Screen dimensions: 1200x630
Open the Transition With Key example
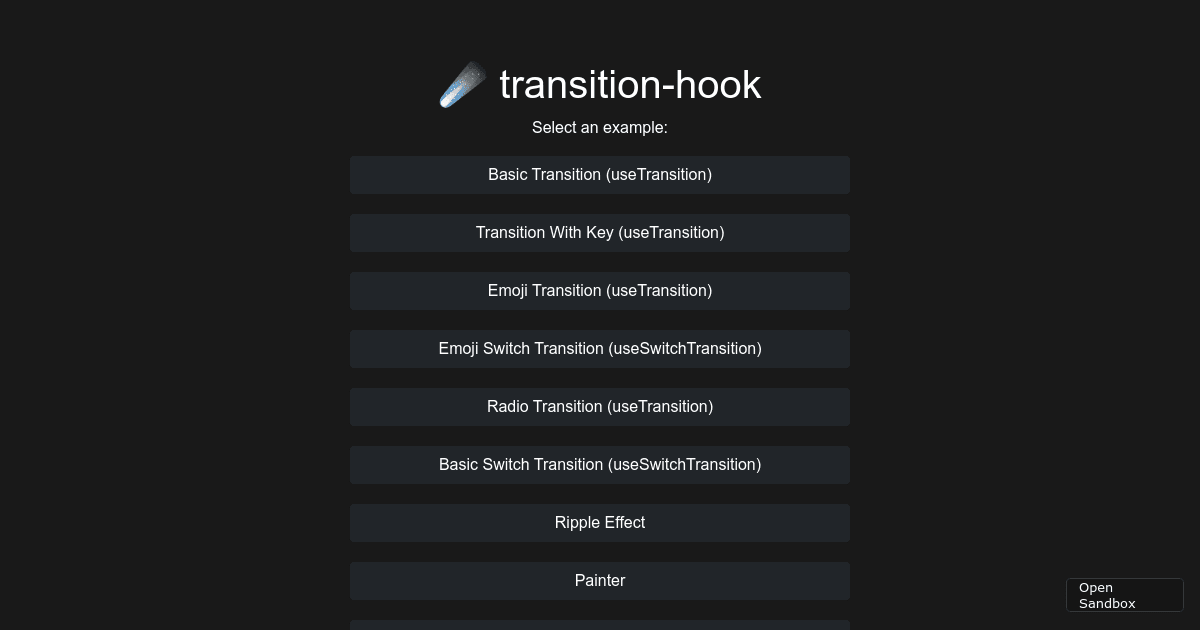pos(600,232)
